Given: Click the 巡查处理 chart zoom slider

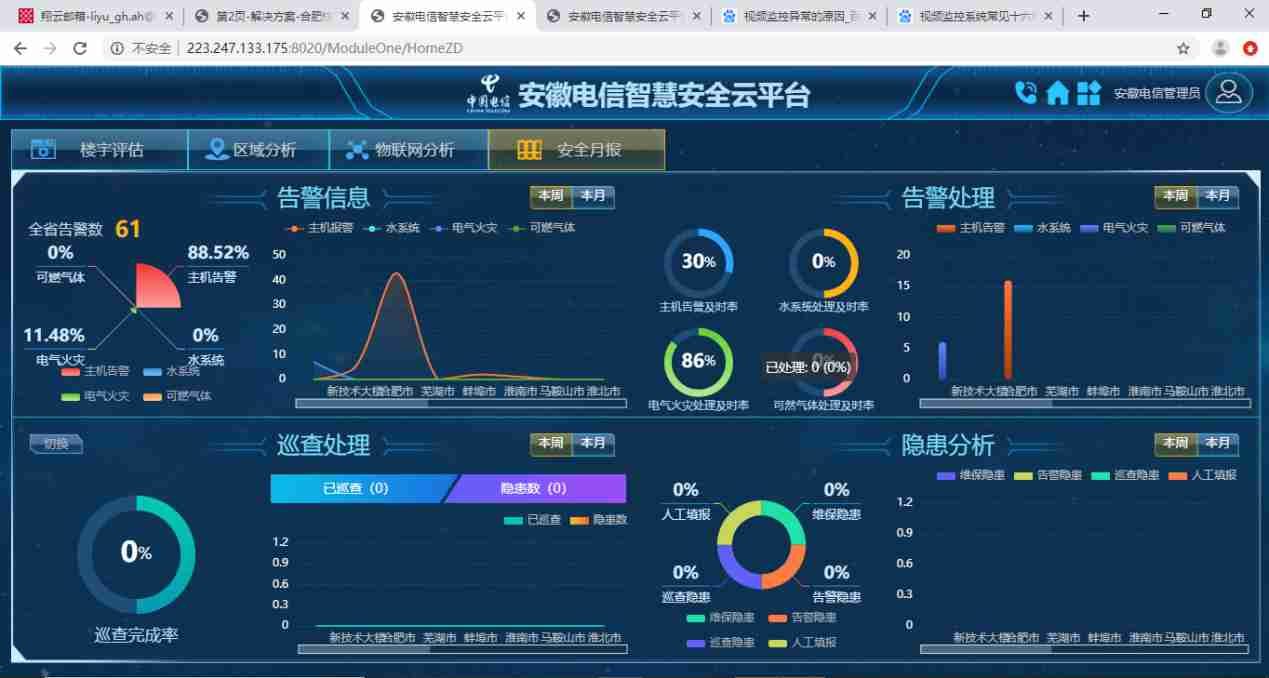Looking at the screenshot, I should click(462, 649).
